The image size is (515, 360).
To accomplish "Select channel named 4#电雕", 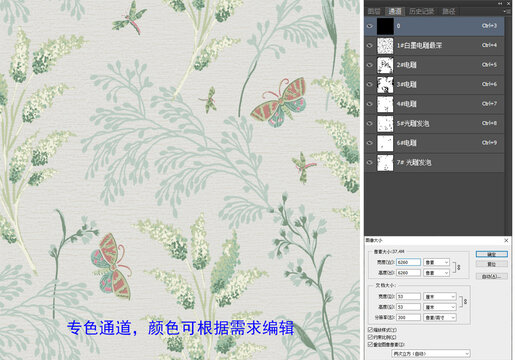I will pyautogui.click(x=406, y=104).
